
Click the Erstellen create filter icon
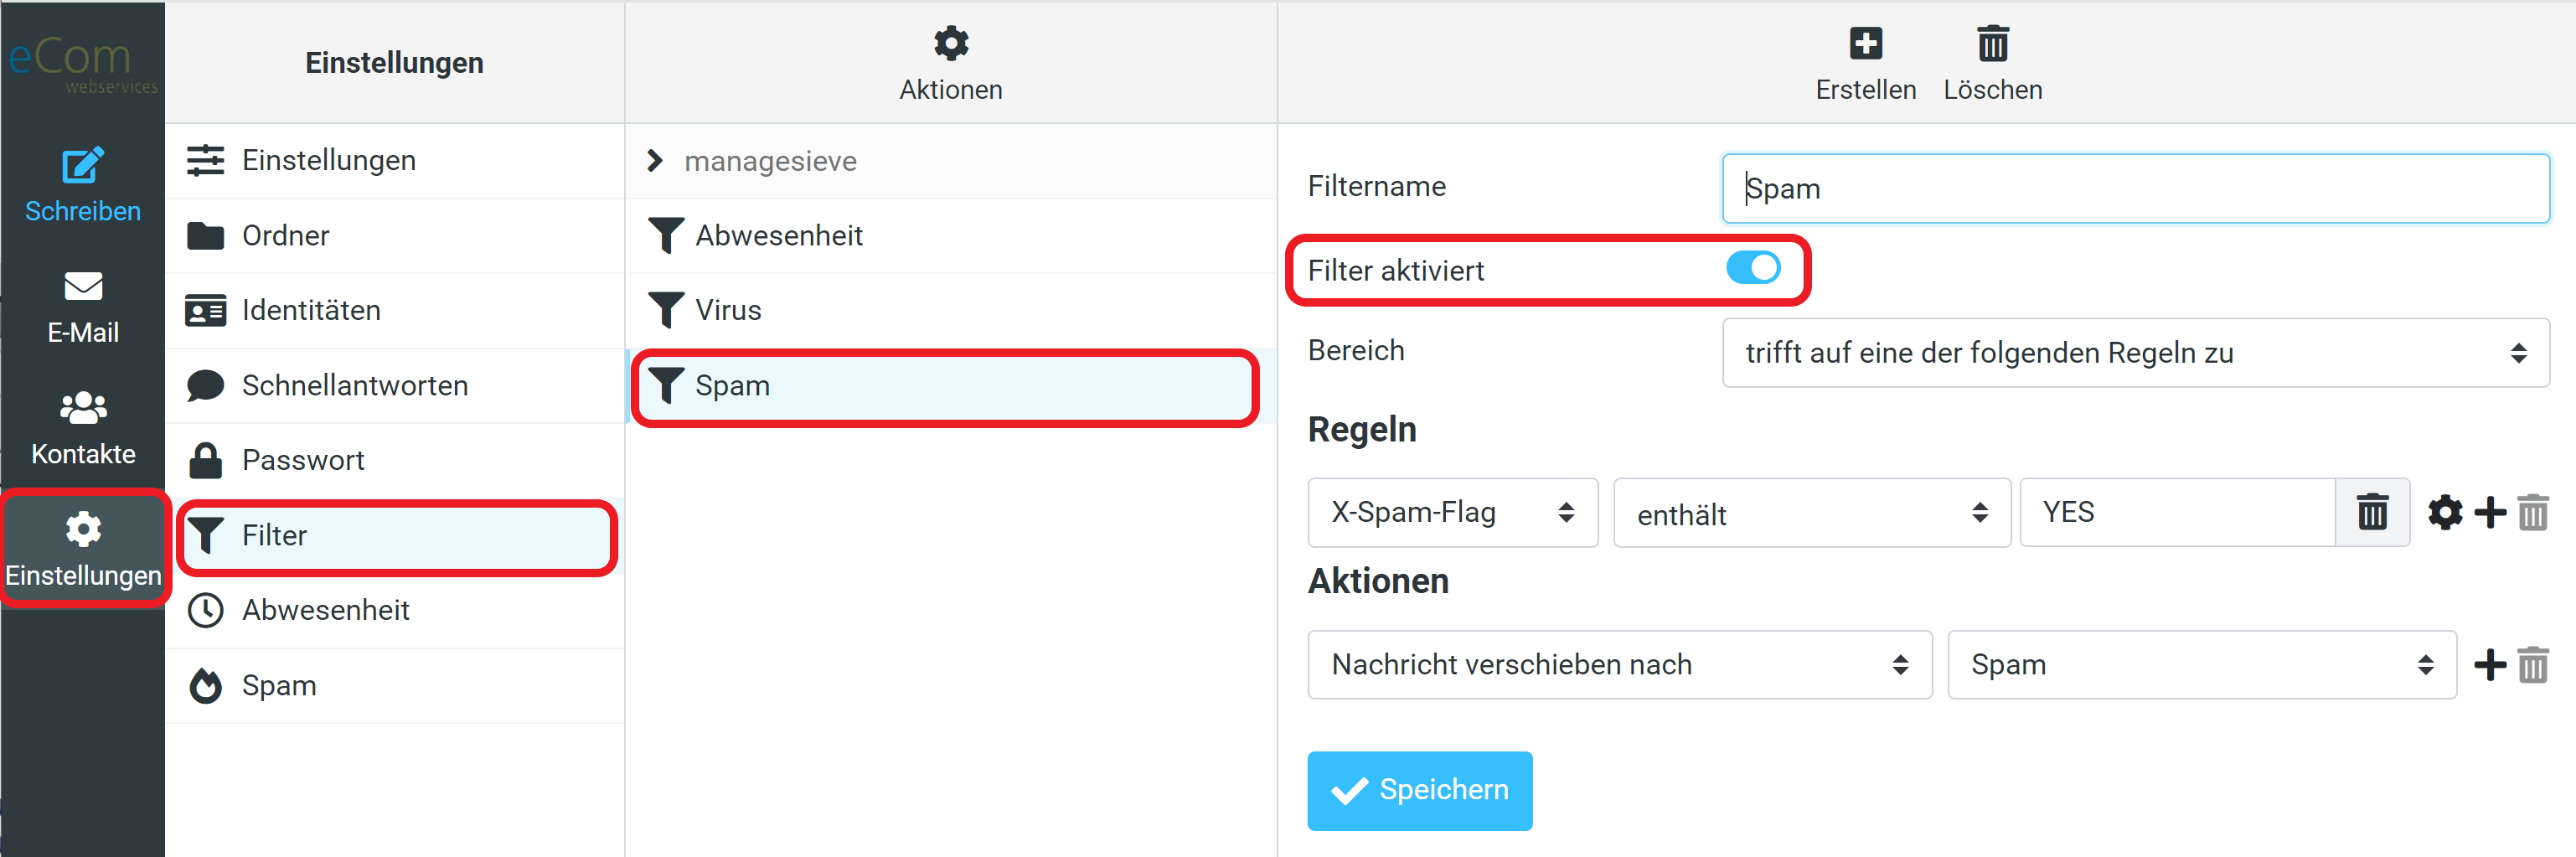tap(1865, 45)
